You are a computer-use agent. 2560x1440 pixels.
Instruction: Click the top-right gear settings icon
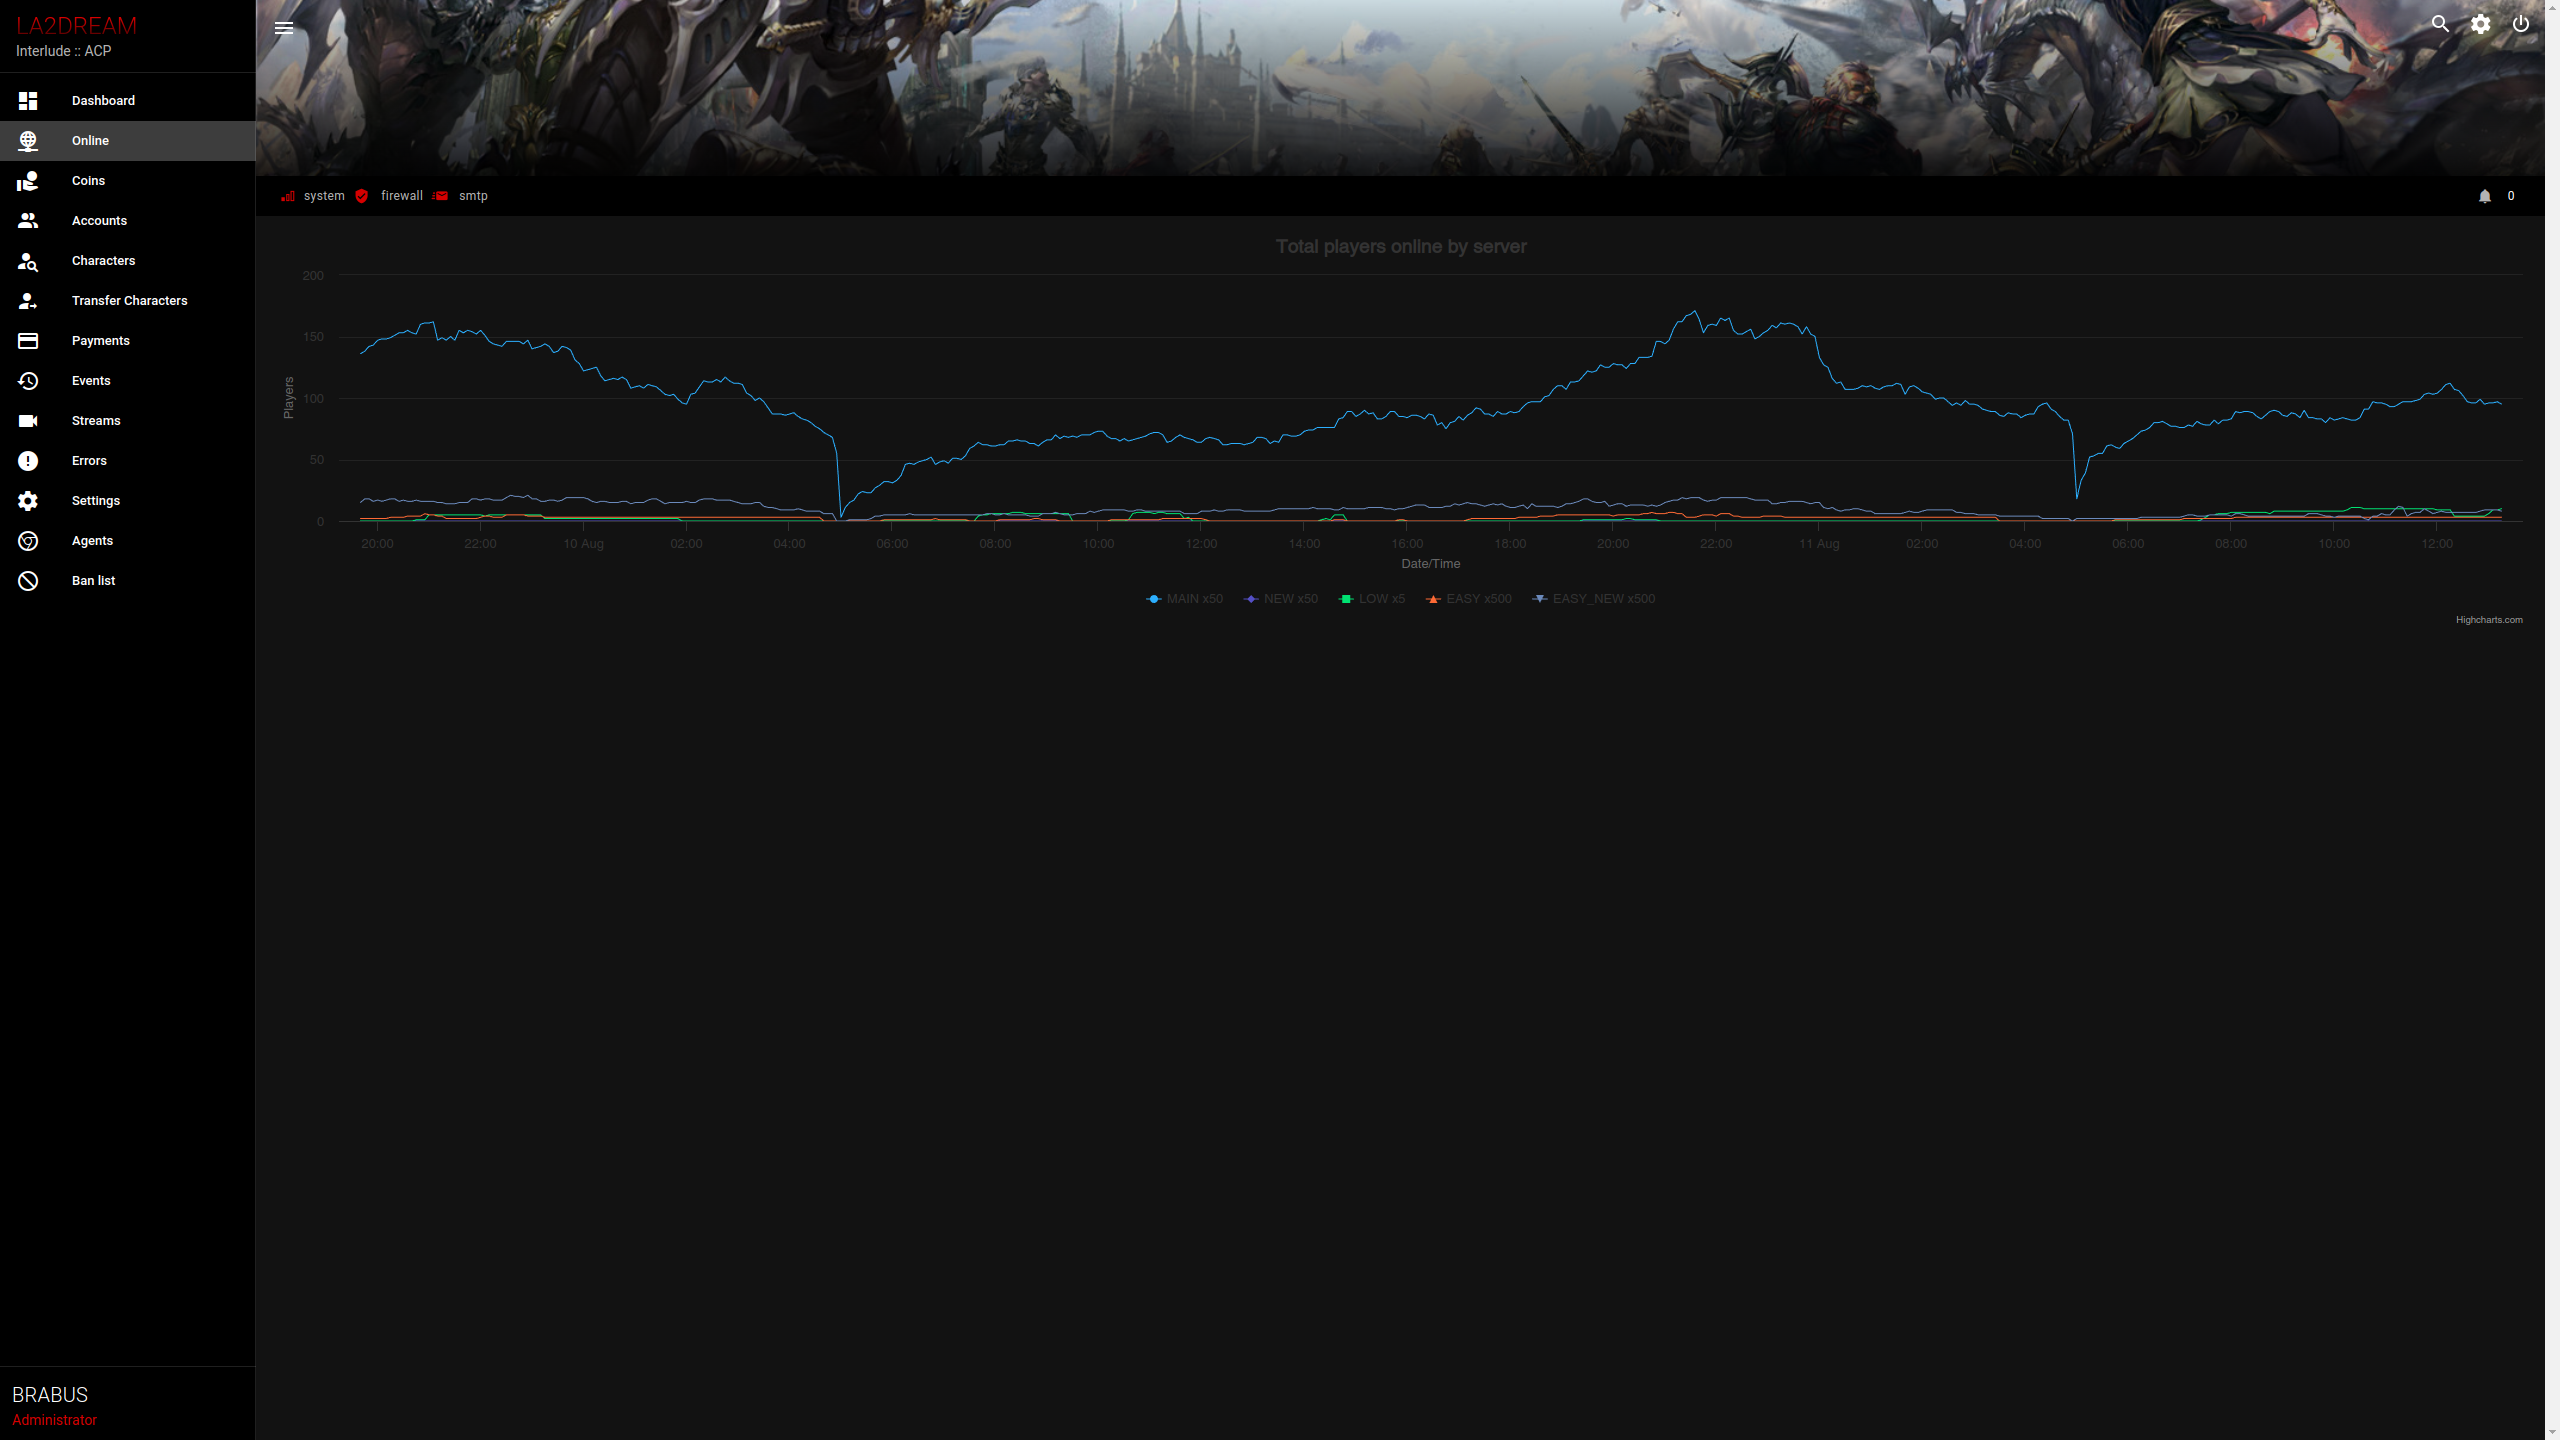tap(2481, 24)
